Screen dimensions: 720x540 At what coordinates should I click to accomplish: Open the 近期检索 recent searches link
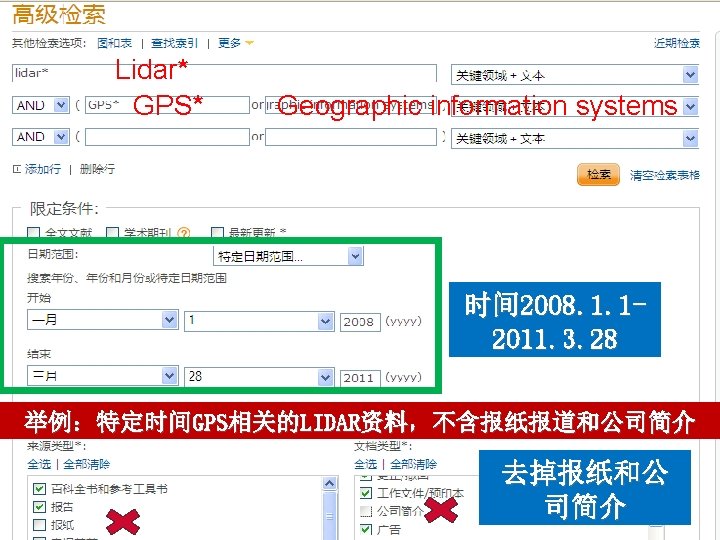(676, 43)
